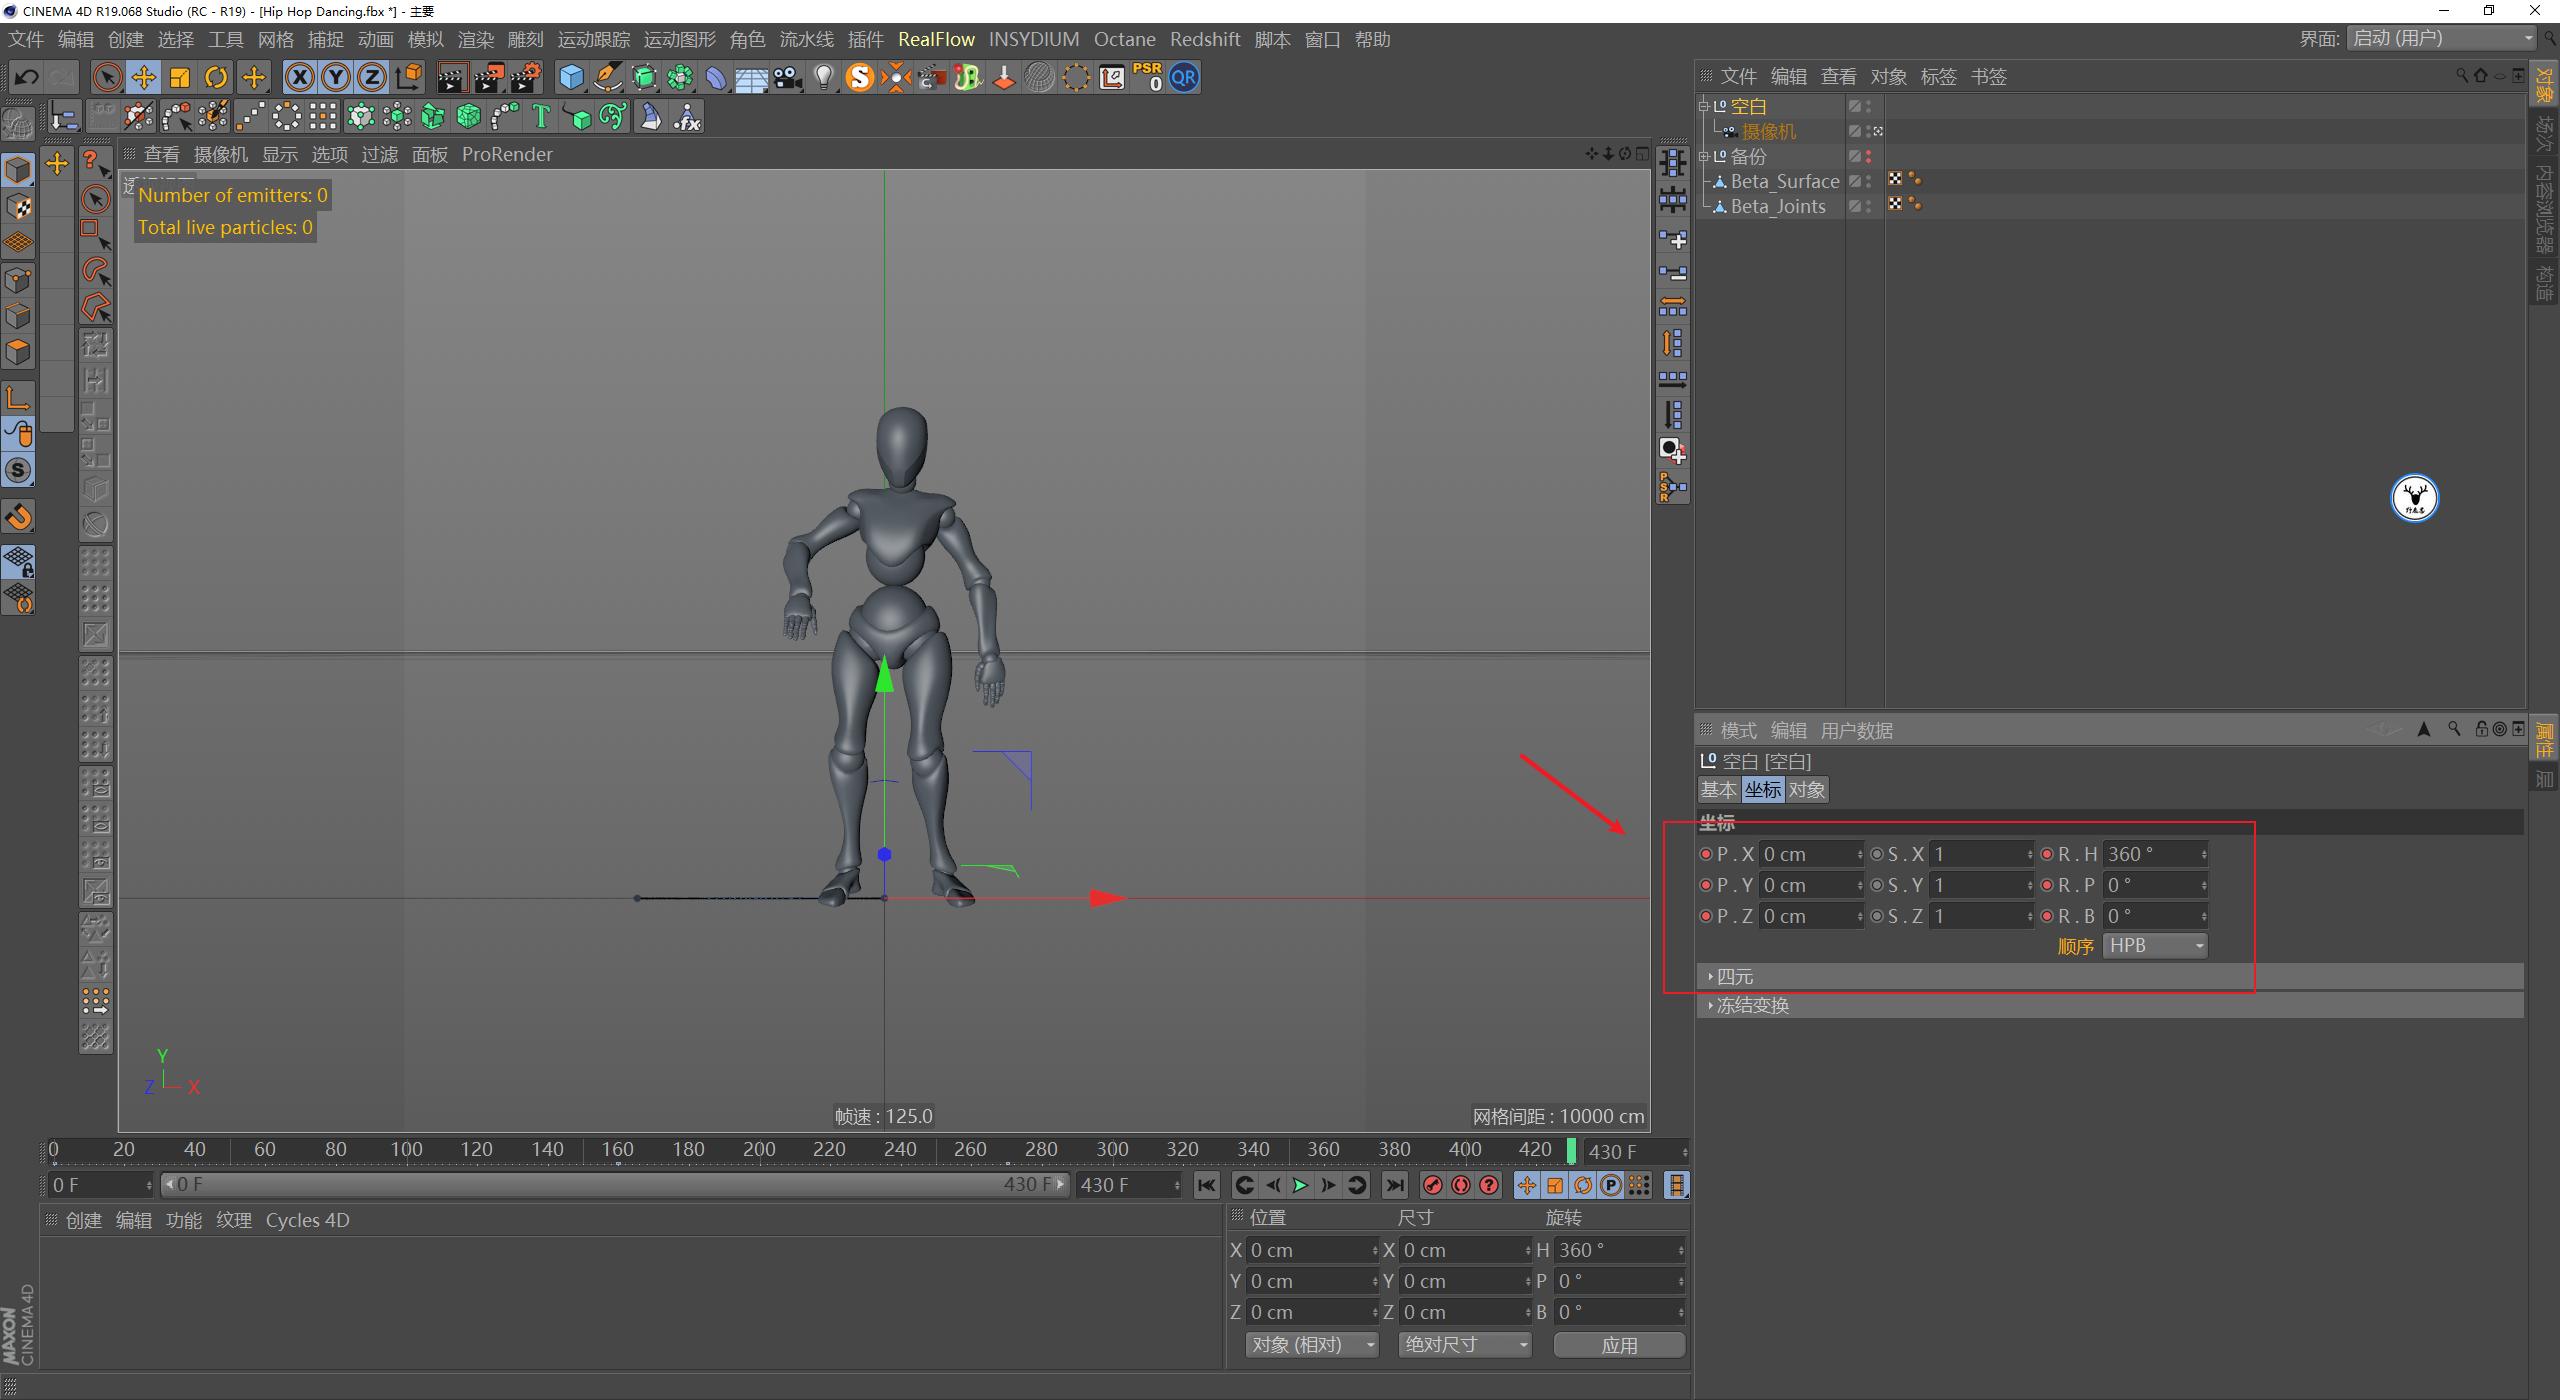Select the spline Pen tool
The width and height of the screenshot is (2560, 1400).
608,77
